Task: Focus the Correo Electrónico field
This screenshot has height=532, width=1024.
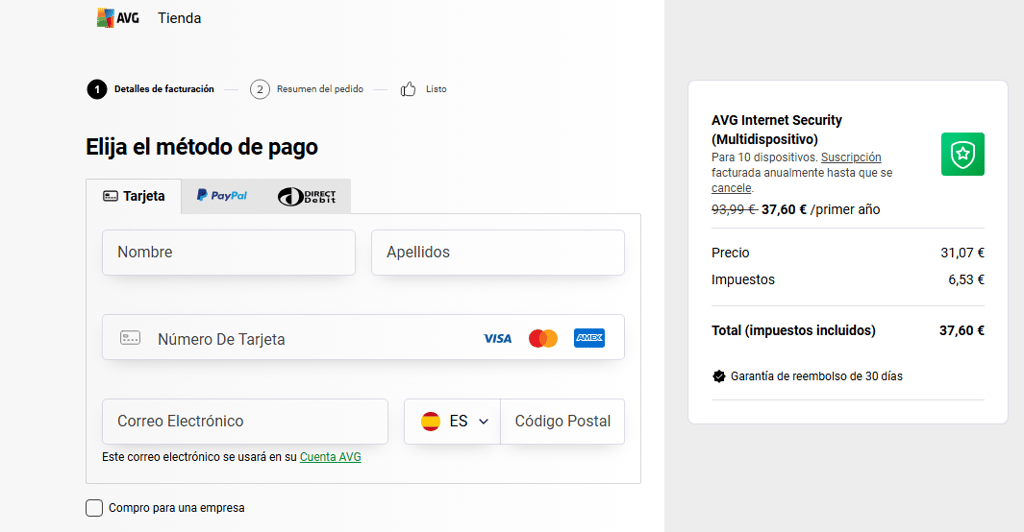Action: [x=245, y=422]
